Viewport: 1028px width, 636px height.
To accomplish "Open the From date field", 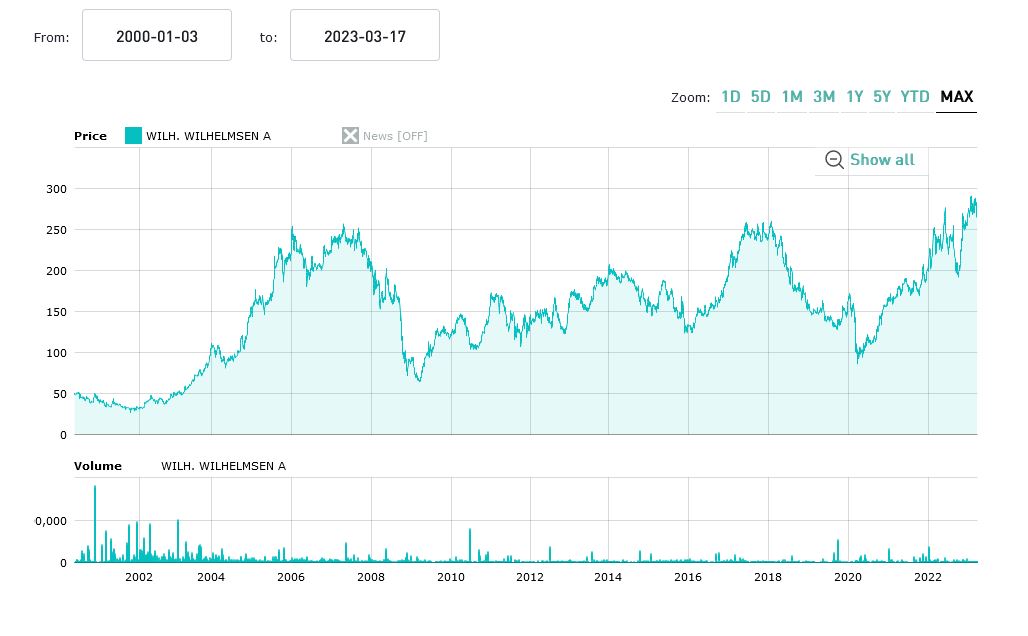I will (x=157, y=36).
